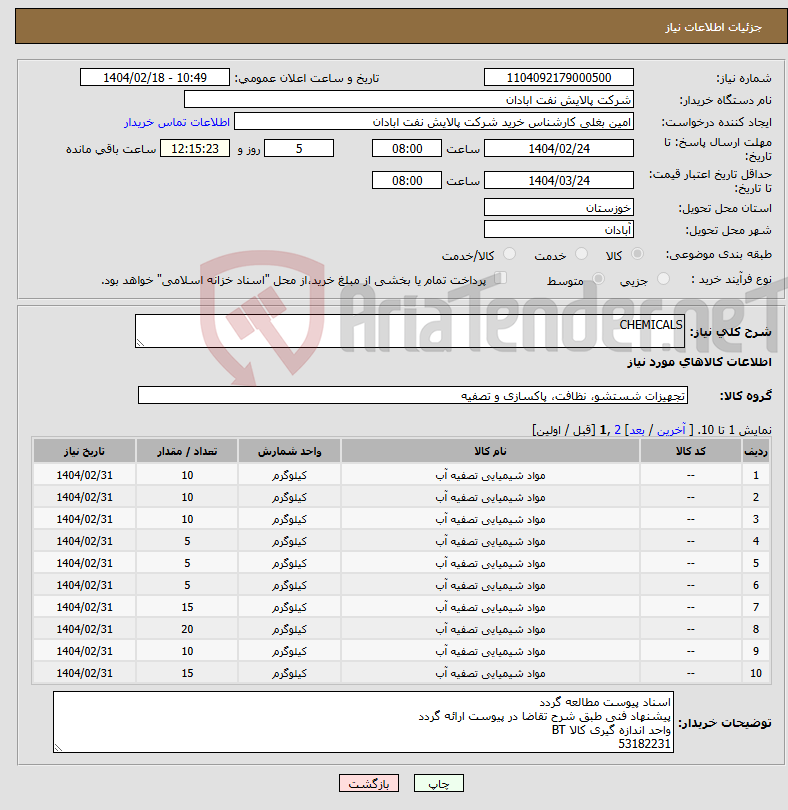Click the page header جزئیات اطلاعات نیاز

[x=713, y=27]
